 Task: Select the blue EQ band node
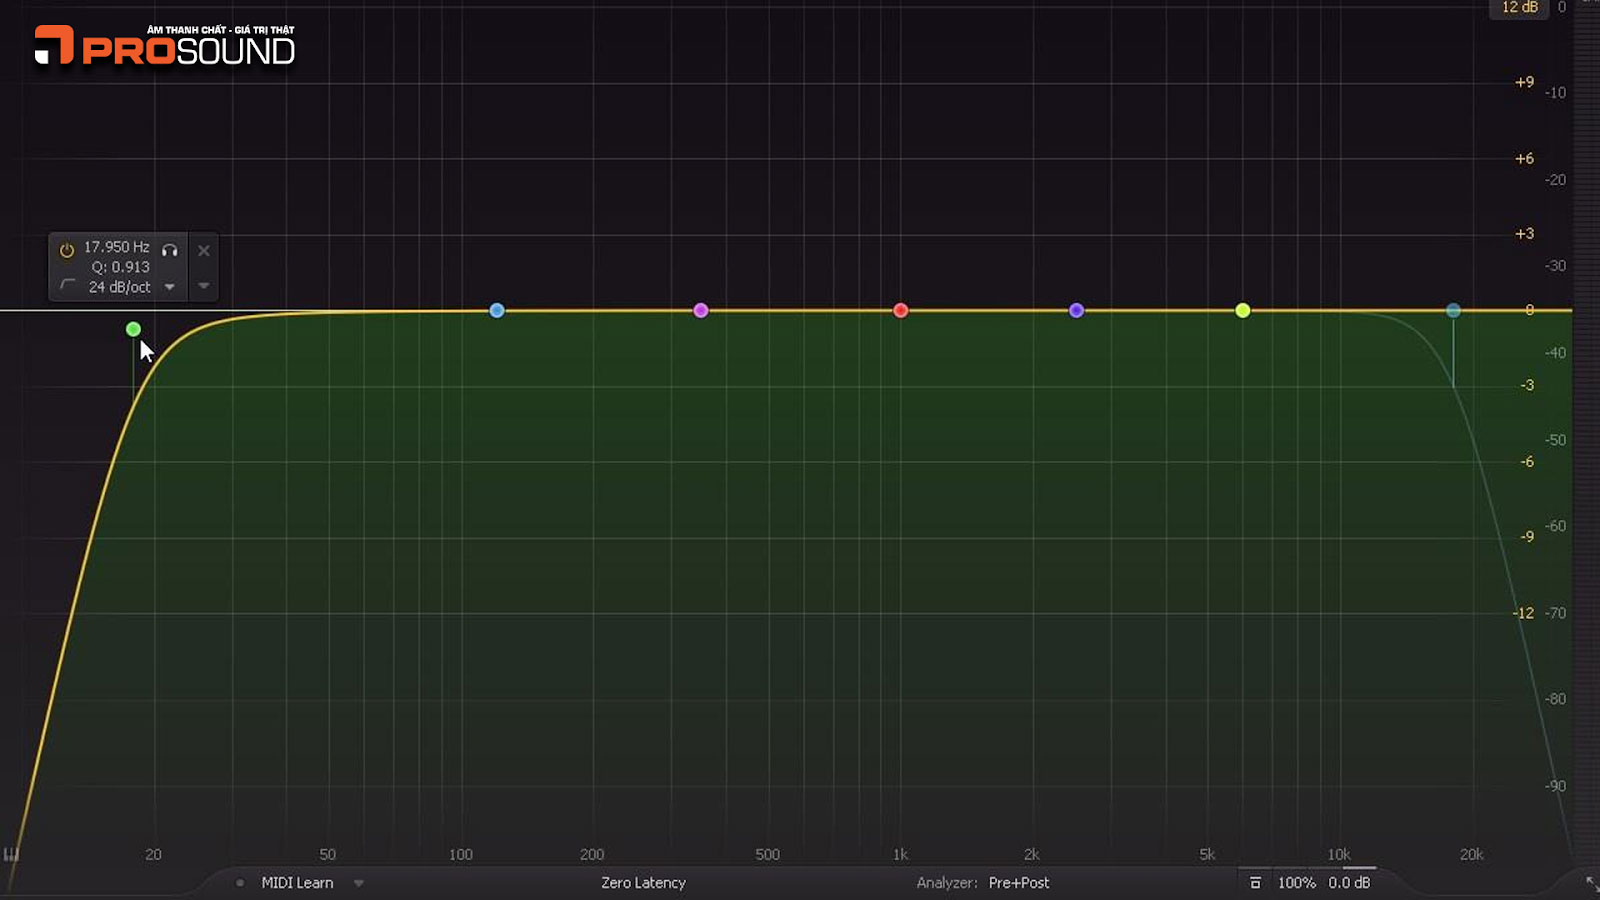[497, 311]
